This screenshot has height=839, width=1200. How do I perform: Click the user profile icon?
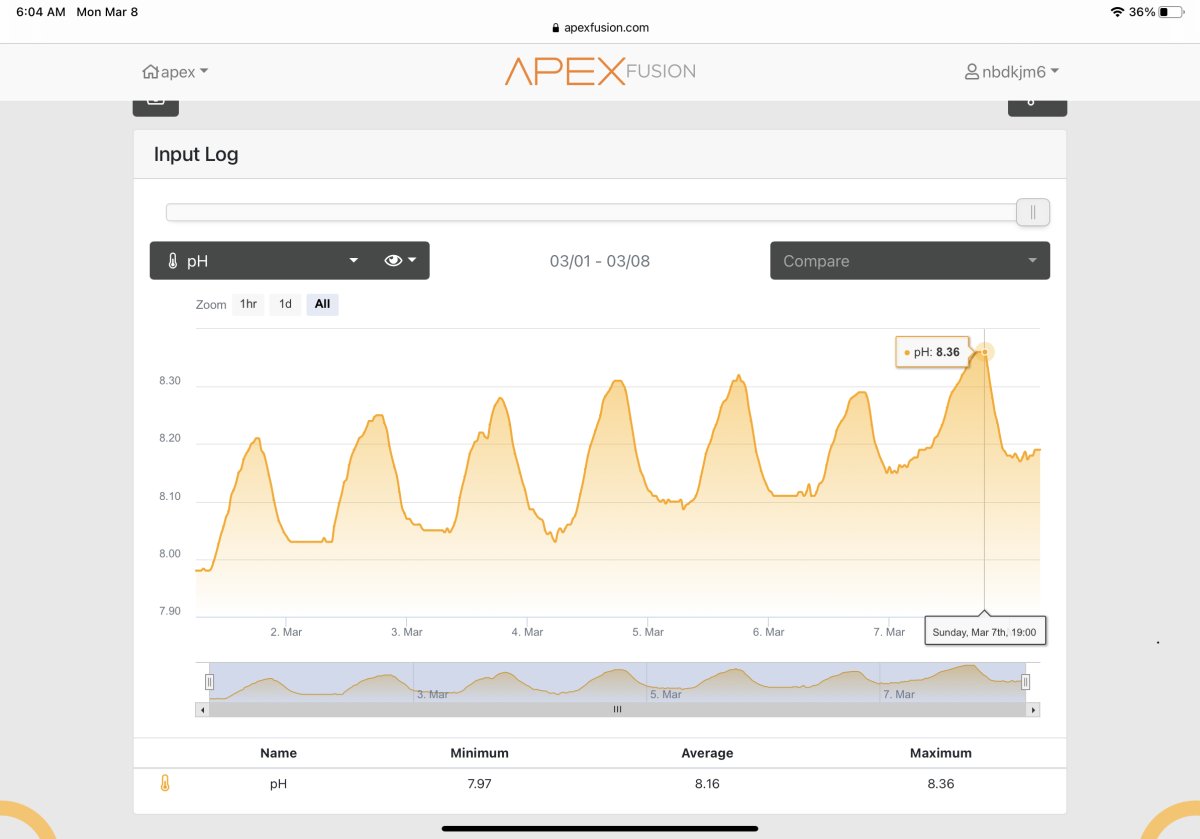pos(971,72)
